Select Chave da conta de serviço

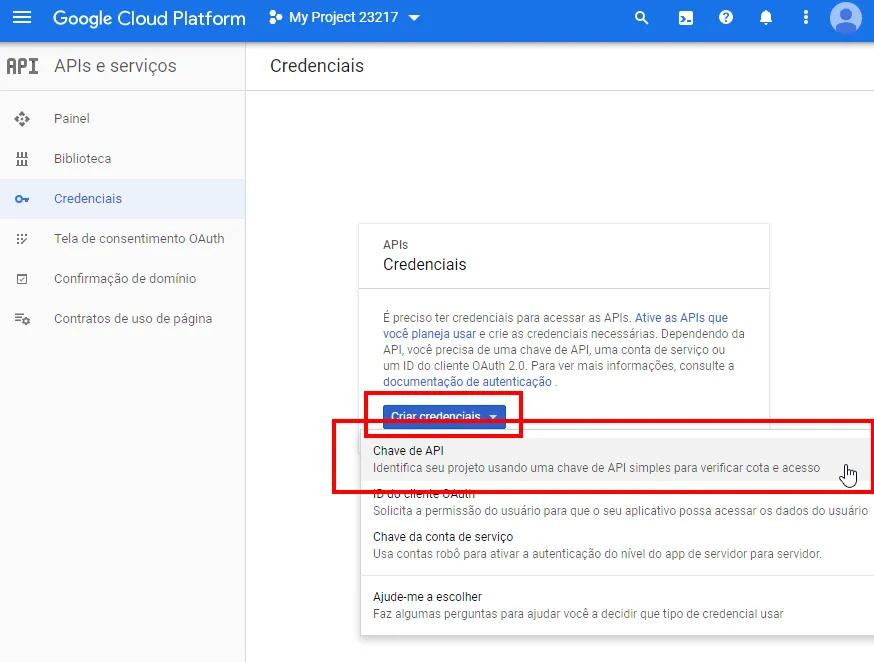coord(596,545)
